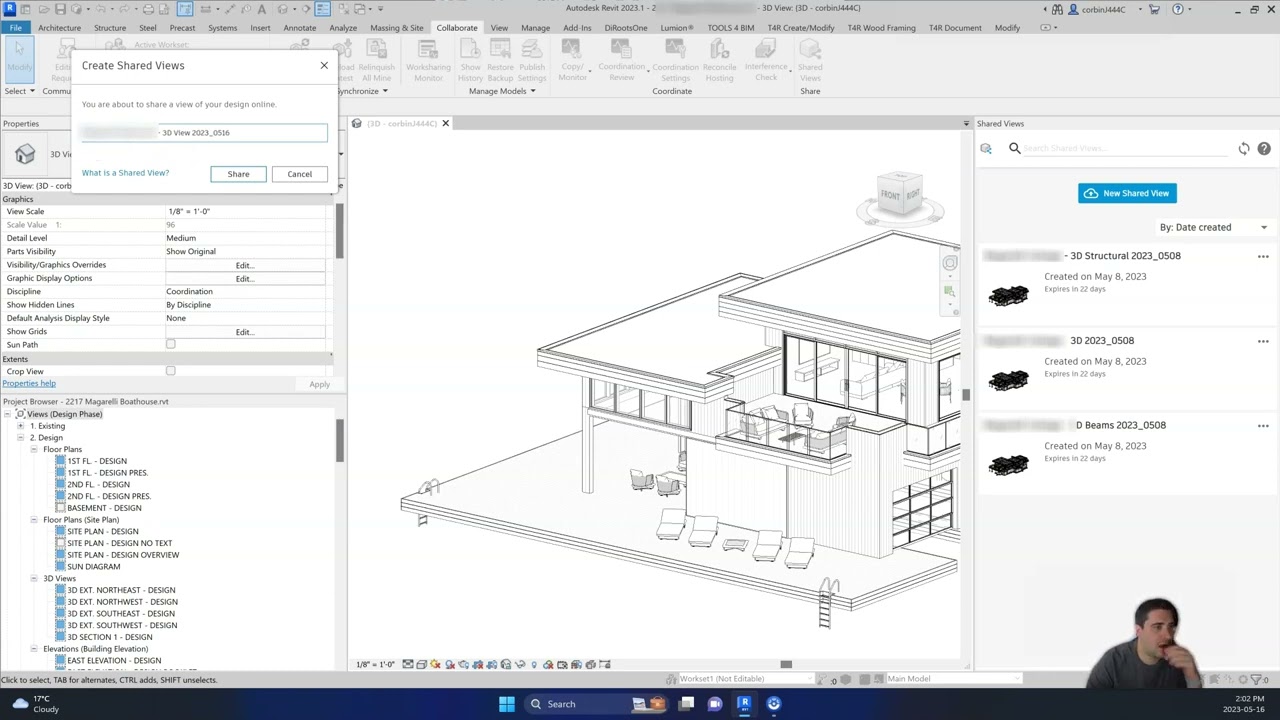Collapse the 3D Views tree node
This screenshot has width=1280, height=720.
click(x=33, y=579)
